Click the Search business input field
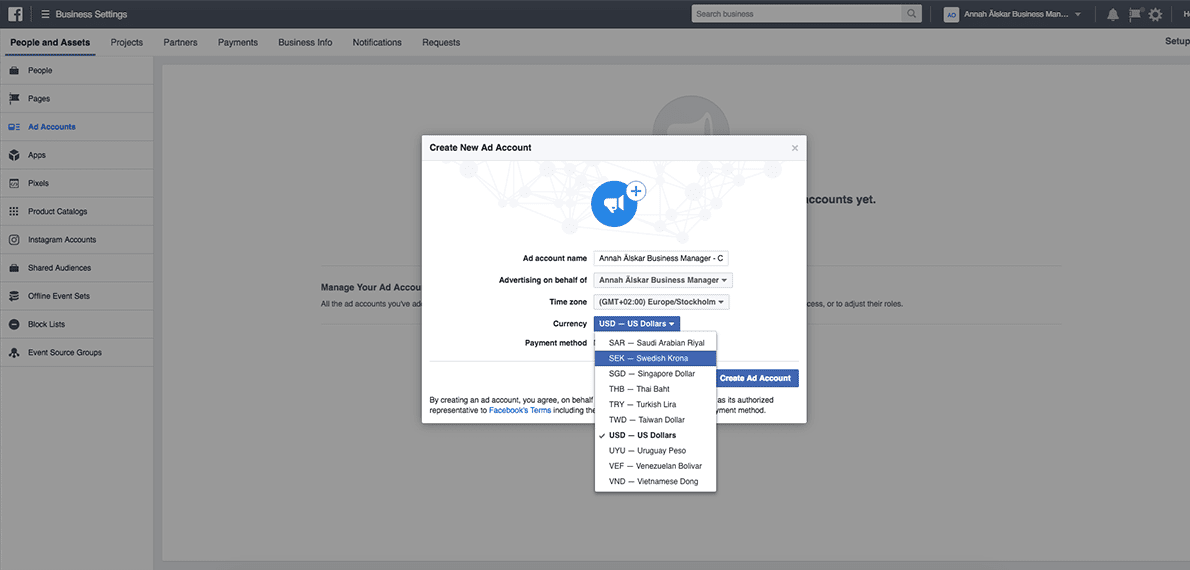This screenshot has height=570, width=1190. pos(795,14)
